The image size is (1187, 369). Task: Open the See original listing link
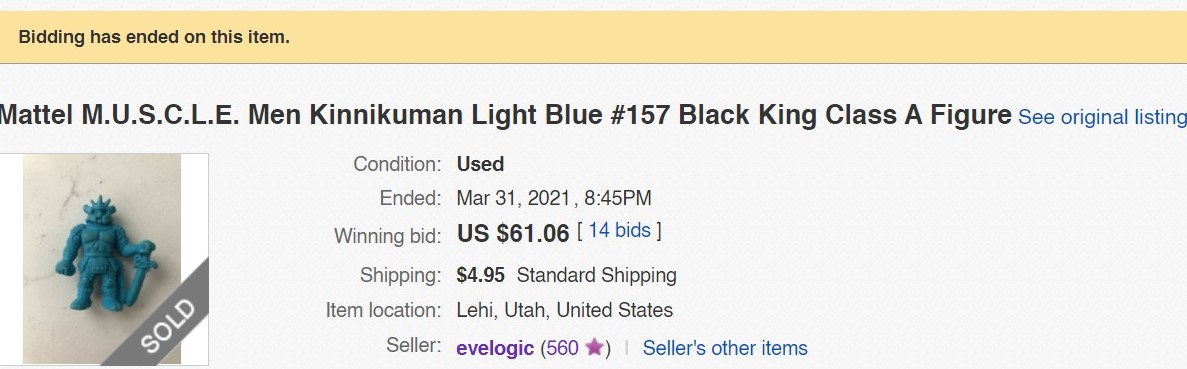[x=1102, y=117]
